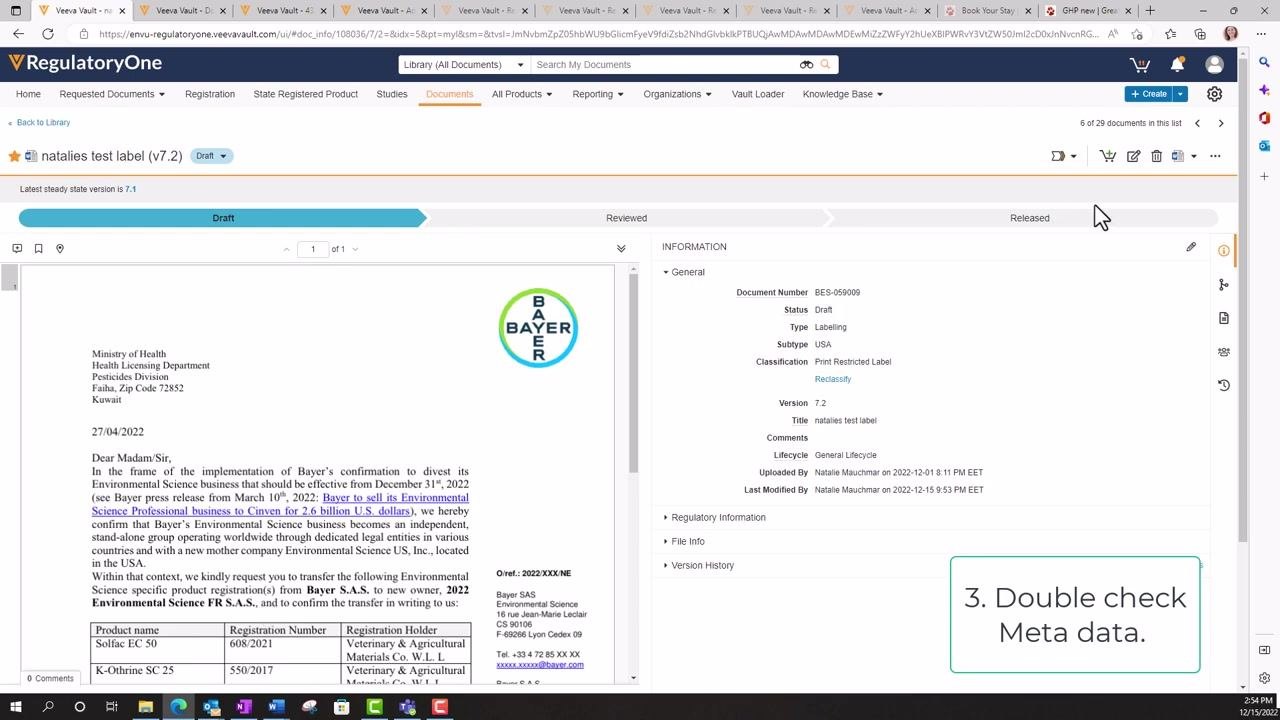This screenshot has width=1280, height=720.
Task: Open the Draft status dropdown badge
Action: coord(211,156)
